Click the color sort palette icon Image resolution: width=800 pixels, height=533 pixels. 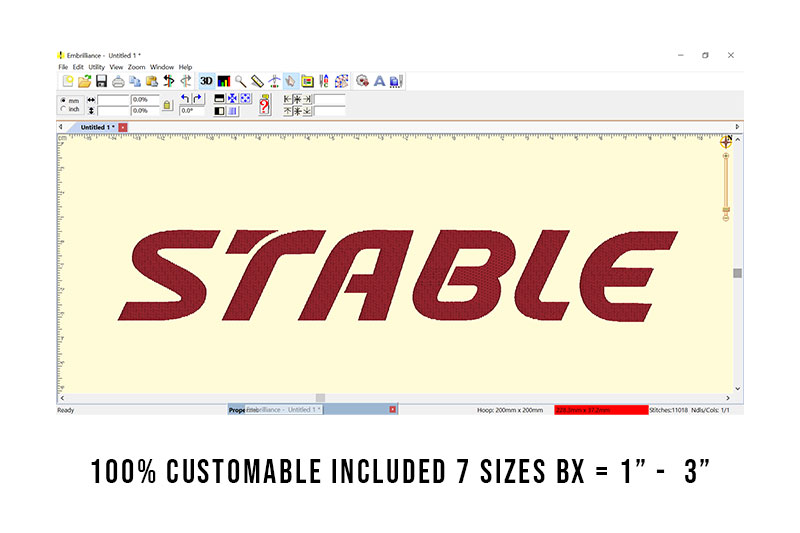click(x=341, y=81)
